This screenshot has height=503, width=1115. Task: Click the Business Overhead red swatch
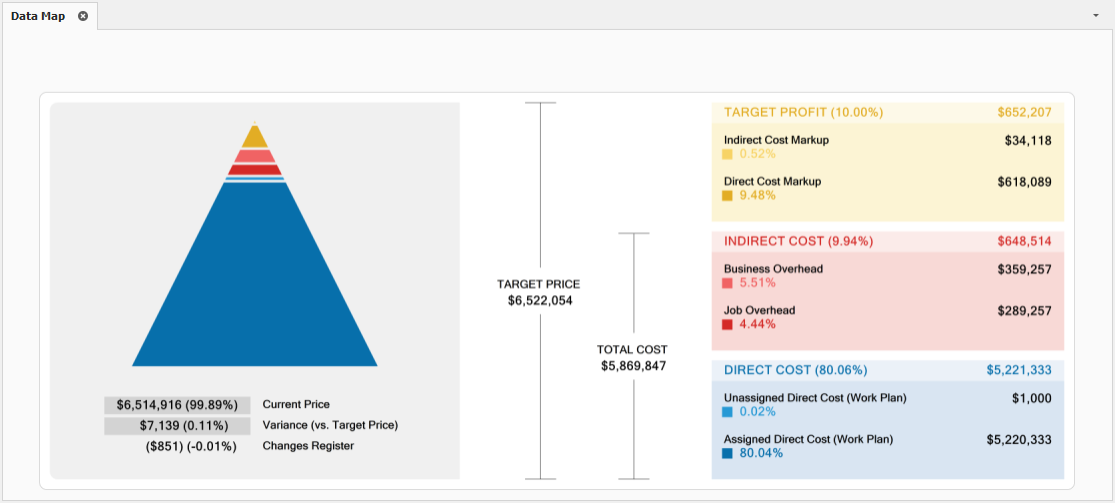tap(727, 284)
